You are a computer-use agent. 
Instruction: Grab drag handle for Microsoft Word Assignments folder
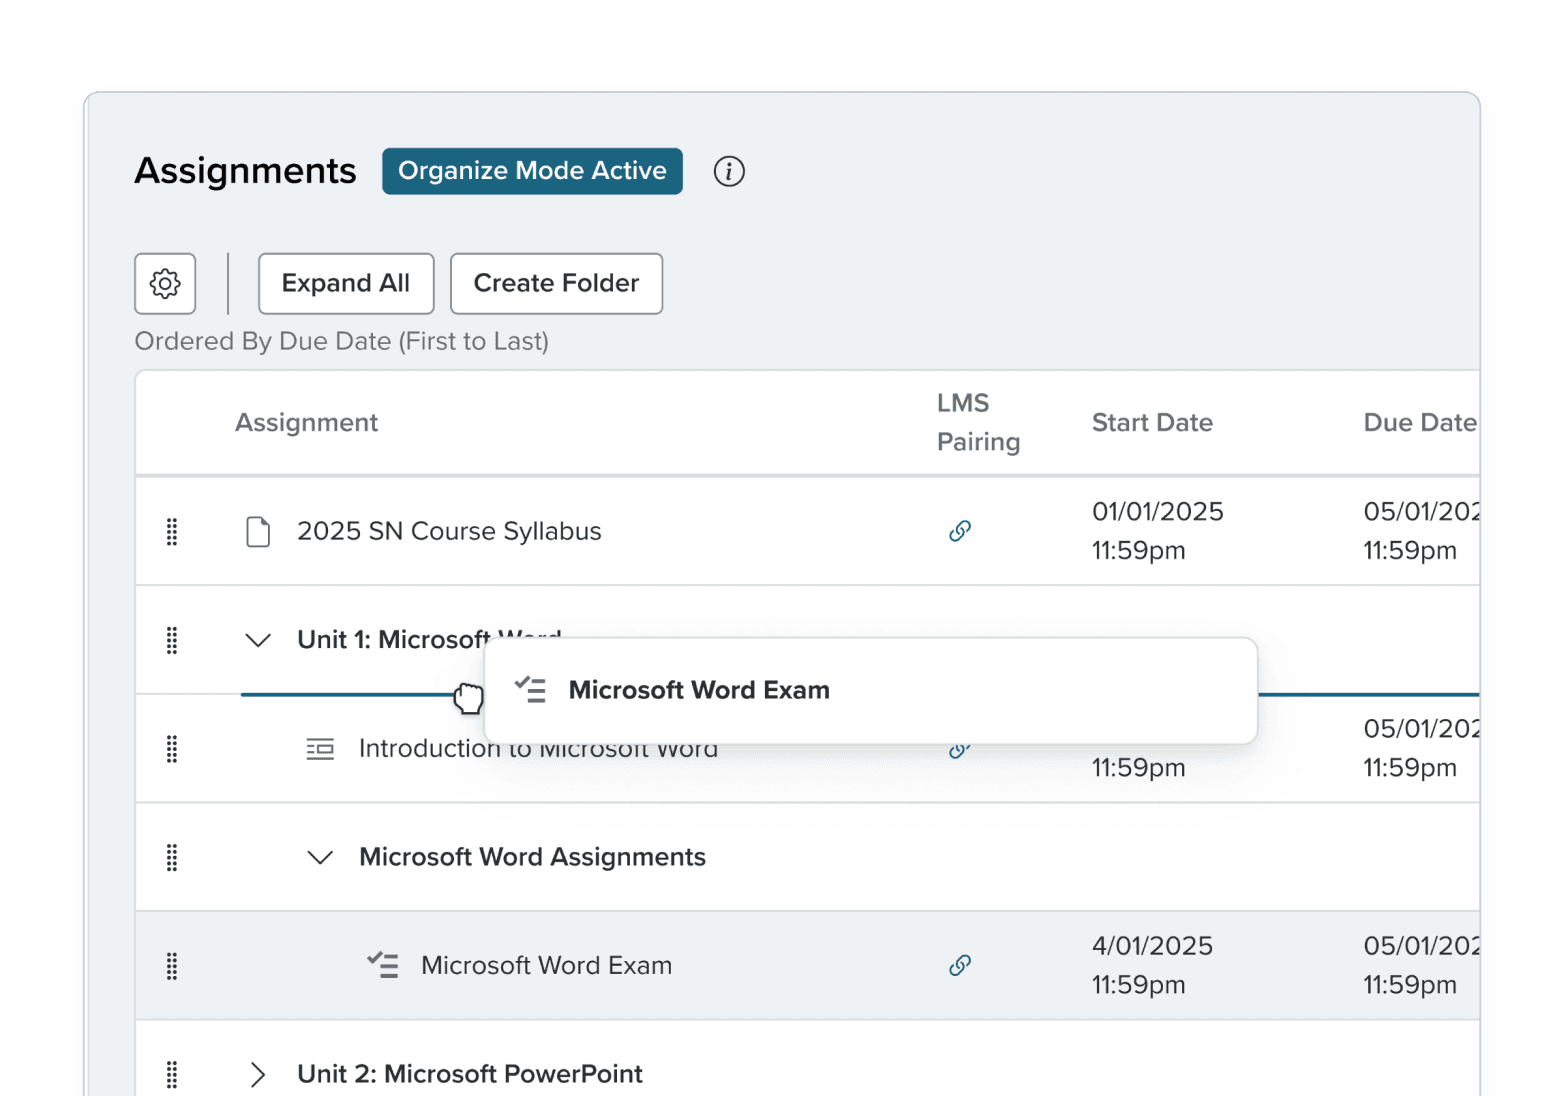(x=172, y=857)
